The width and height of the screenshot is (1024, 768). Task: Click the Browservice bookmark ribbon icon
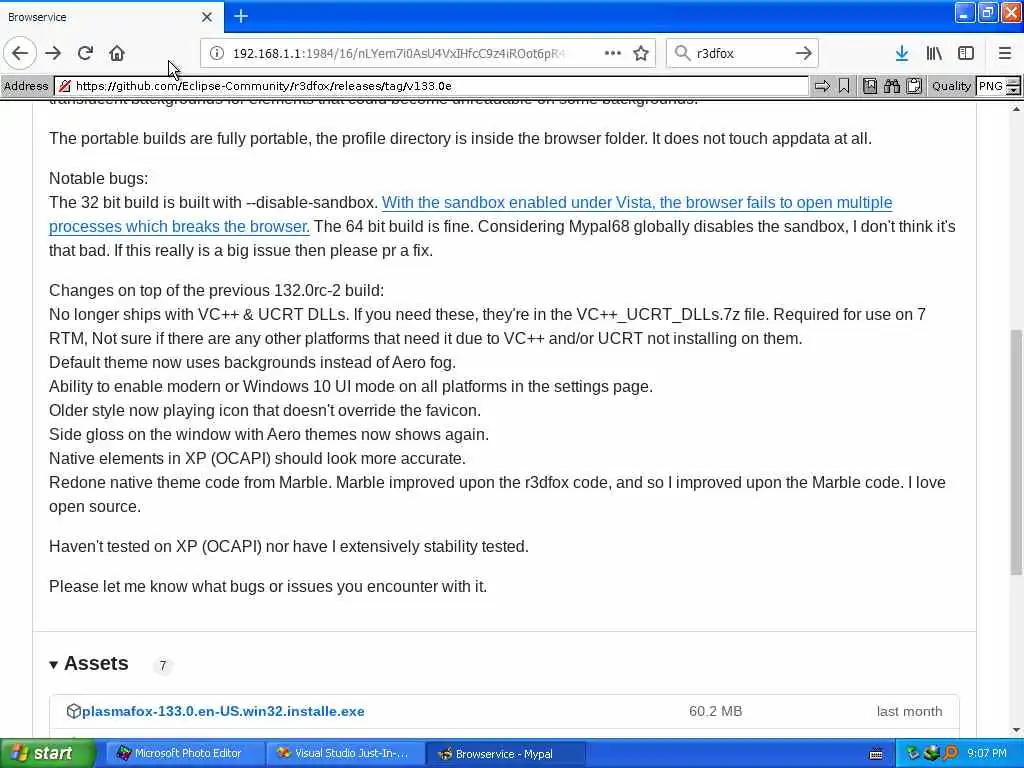pos(844,86)
